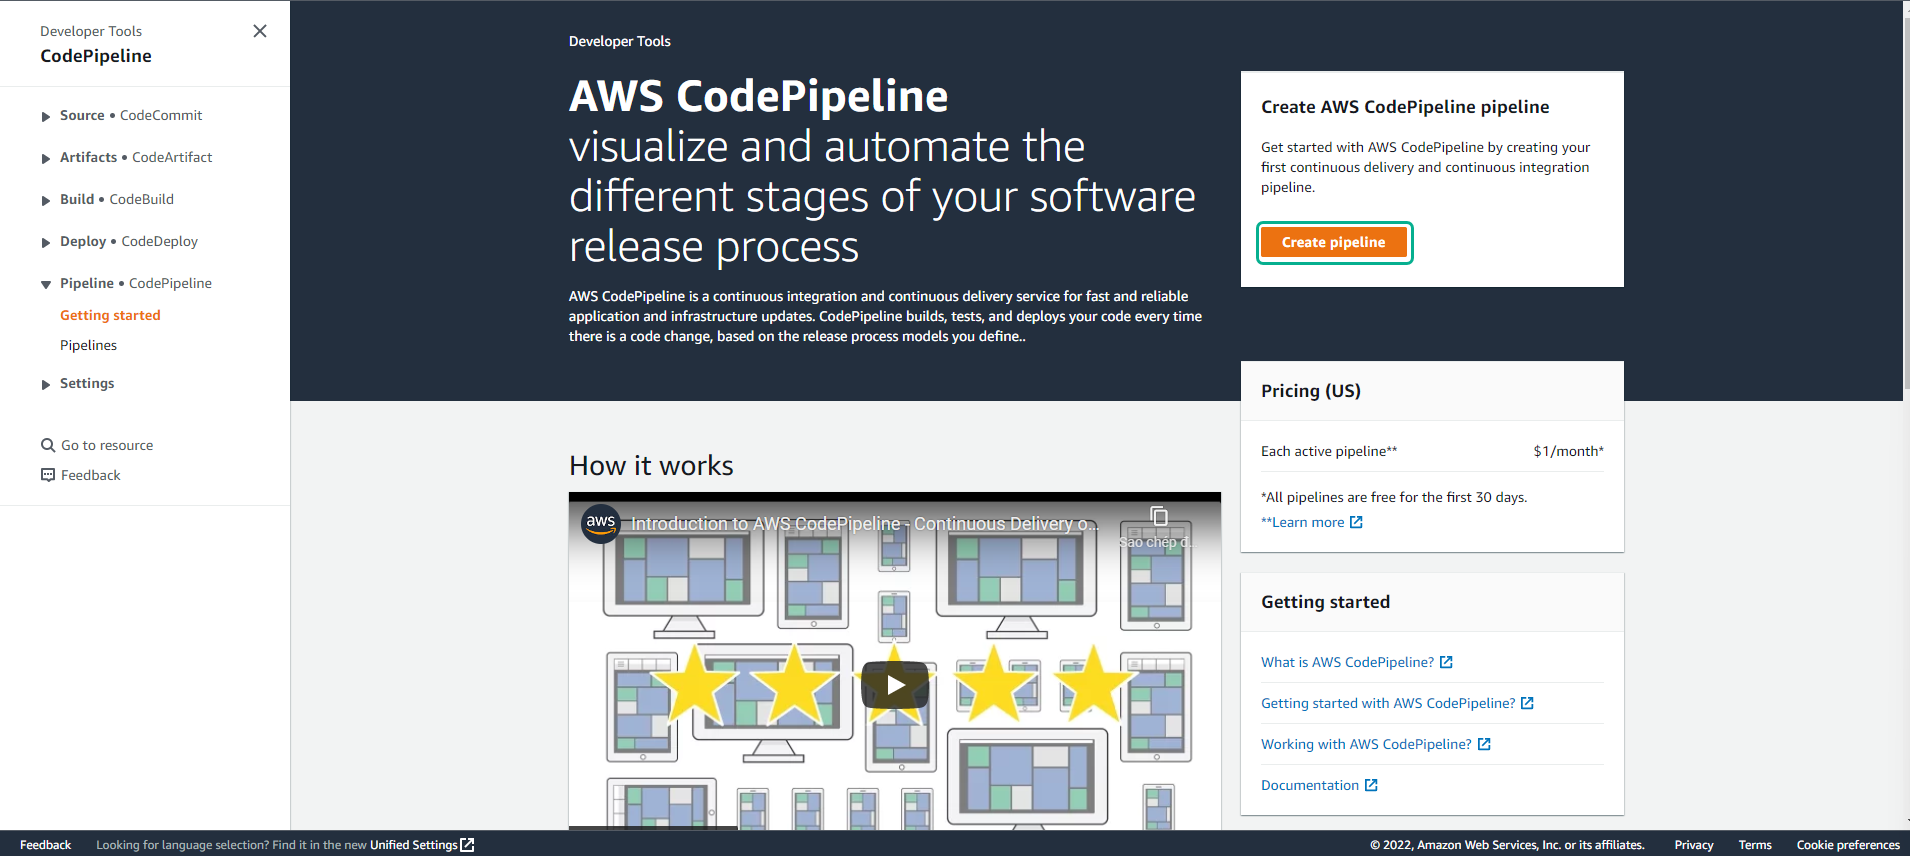Open the Pipelines page
The image size is (1910, 856).
[88, 345]
